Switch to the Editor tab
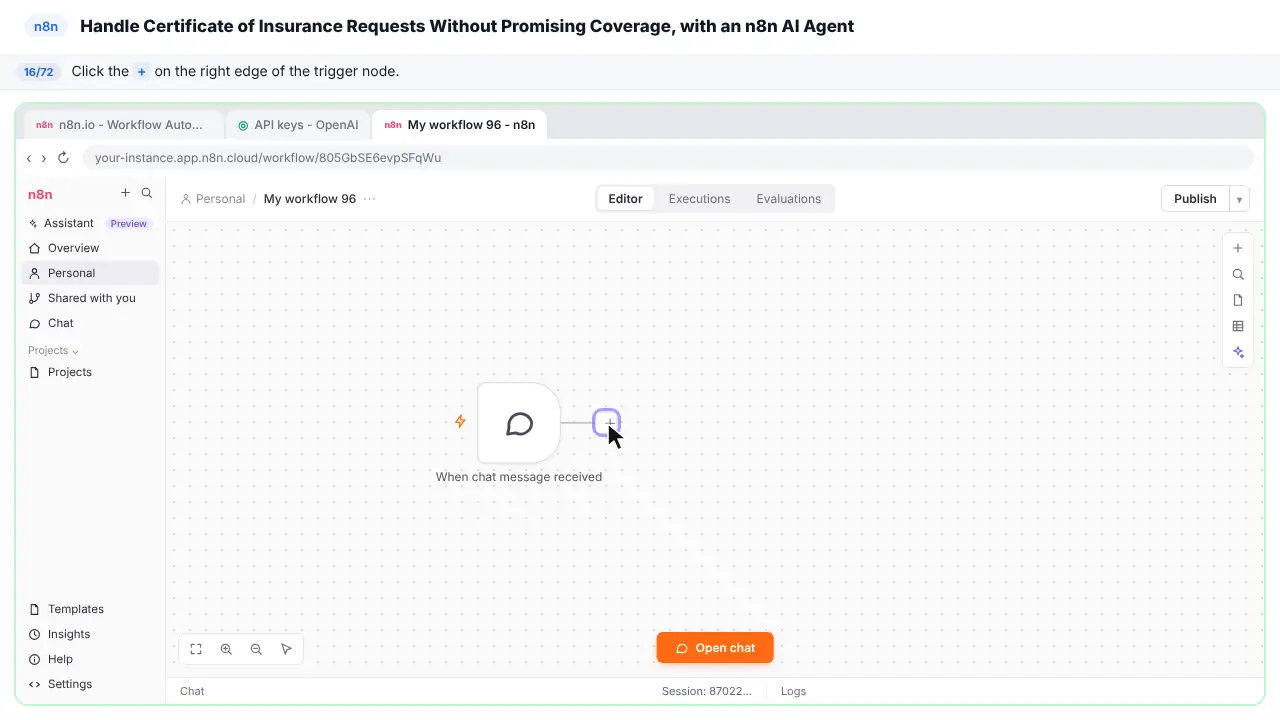Screen dimensions: 1280x720 click(x=625, y=199)
